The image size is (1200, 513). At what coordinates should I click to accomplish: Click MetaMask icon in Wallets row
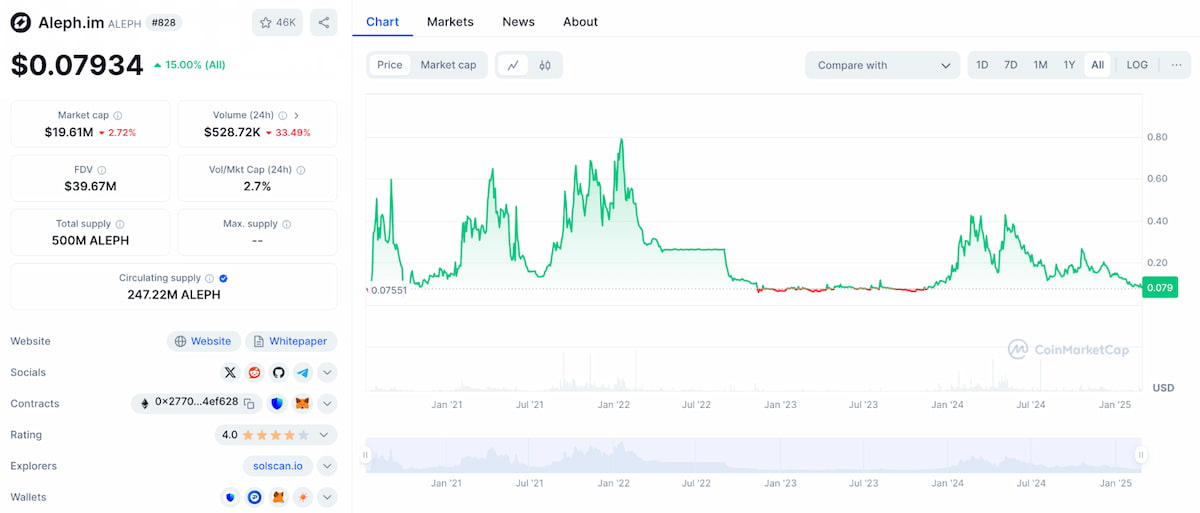278,497
